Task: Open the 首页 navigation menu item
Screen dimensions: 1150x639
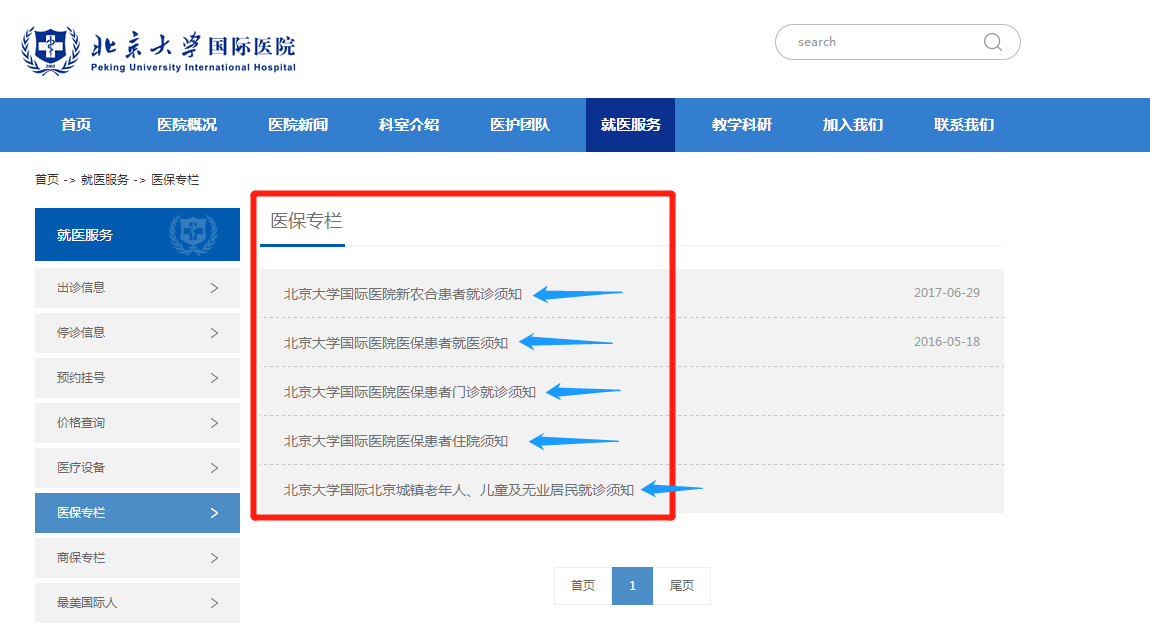Action: [x=76, y=125]
